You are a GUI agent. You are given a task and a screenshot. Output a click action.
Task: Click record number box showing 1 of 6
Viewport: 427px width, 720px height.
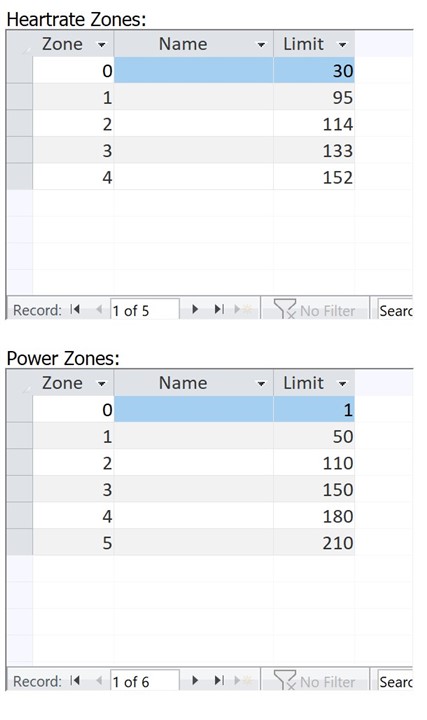144,681
